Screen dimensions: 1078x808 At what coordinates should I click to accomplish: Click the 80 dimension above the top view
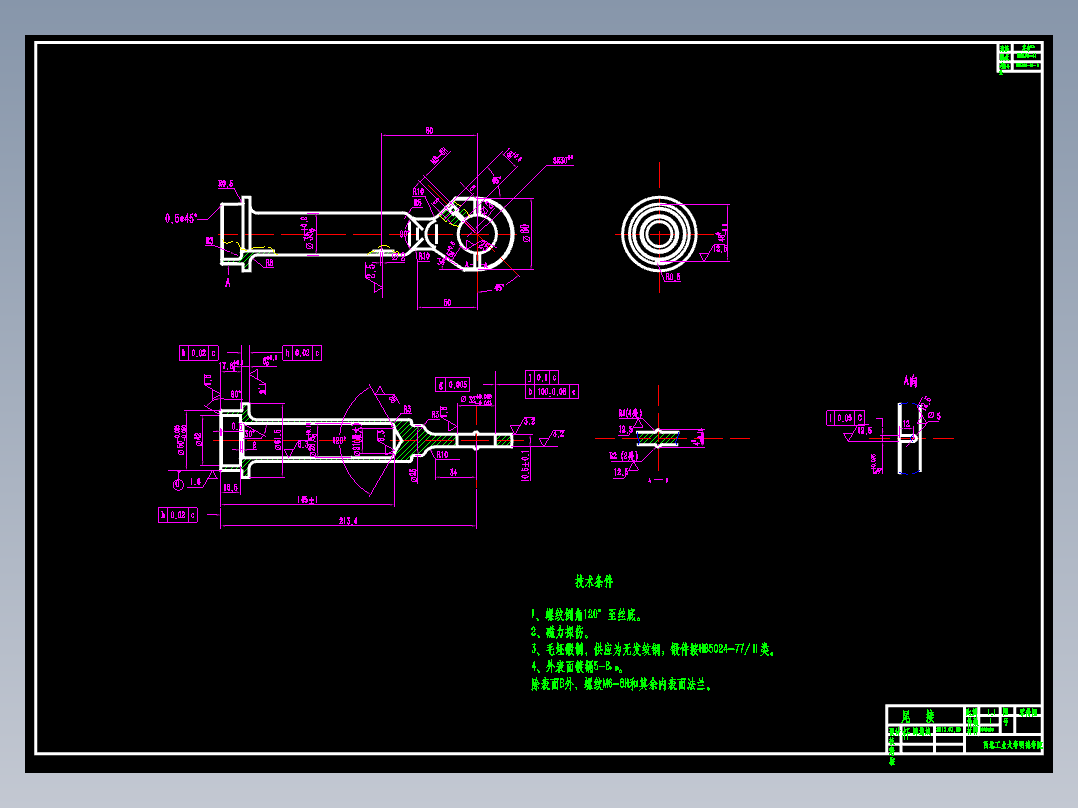coord(429,131)
